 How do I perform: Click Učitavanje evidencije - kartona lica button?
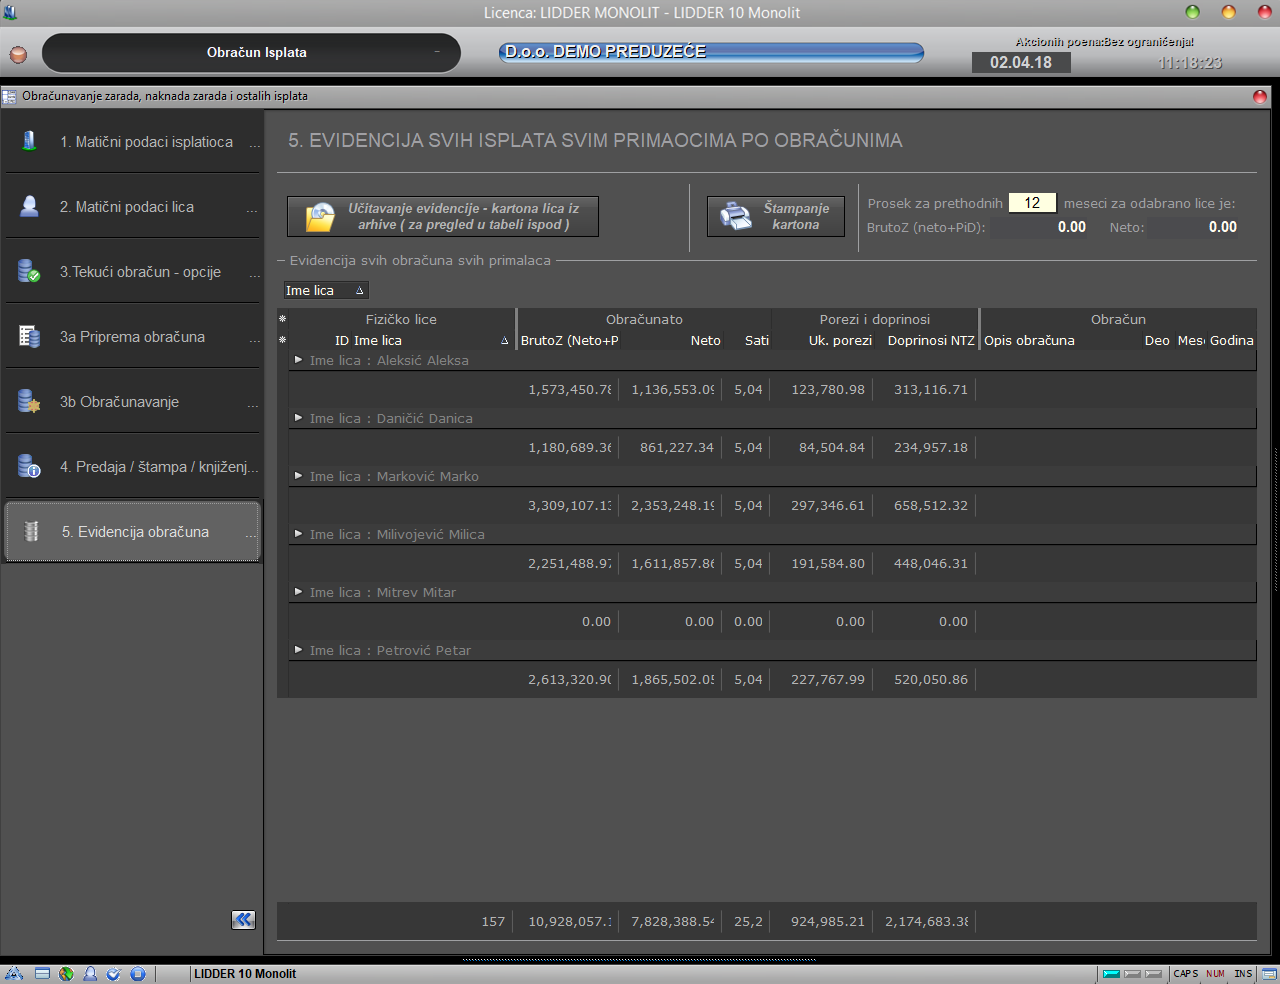click(443, 216)
